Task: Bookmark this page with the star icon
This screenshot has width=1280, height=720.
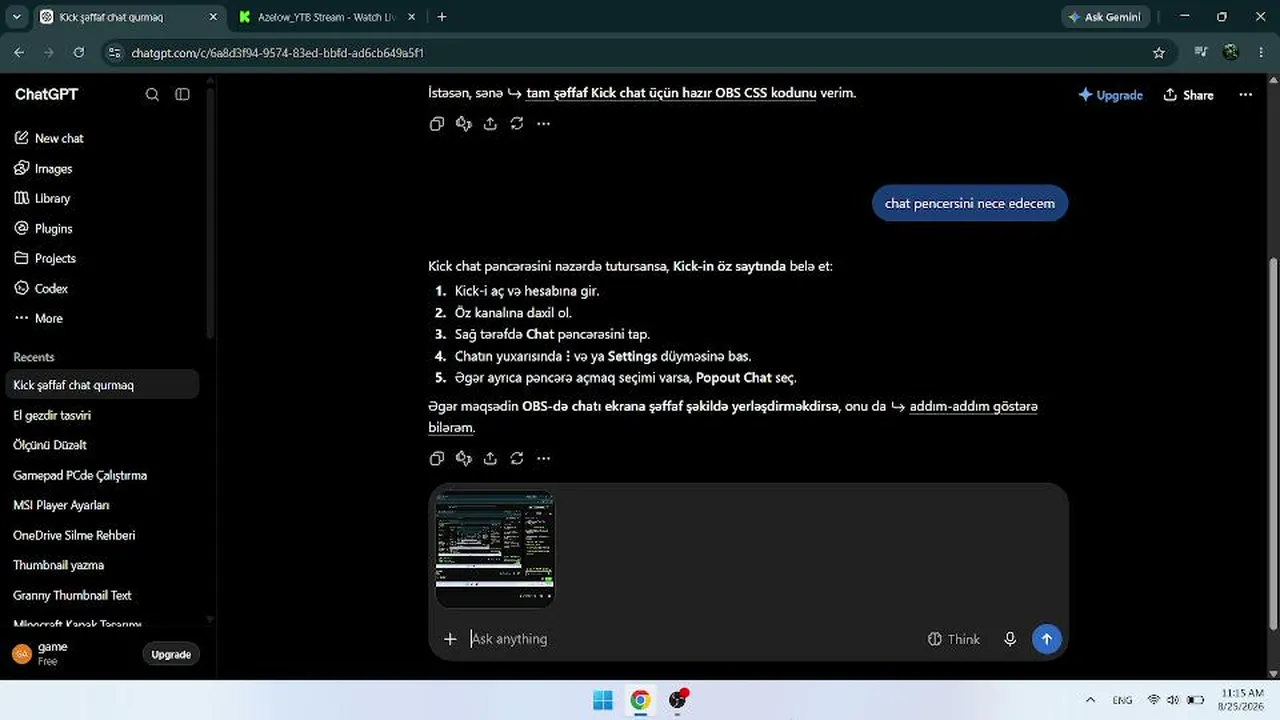Action: tap(1159, 52)
